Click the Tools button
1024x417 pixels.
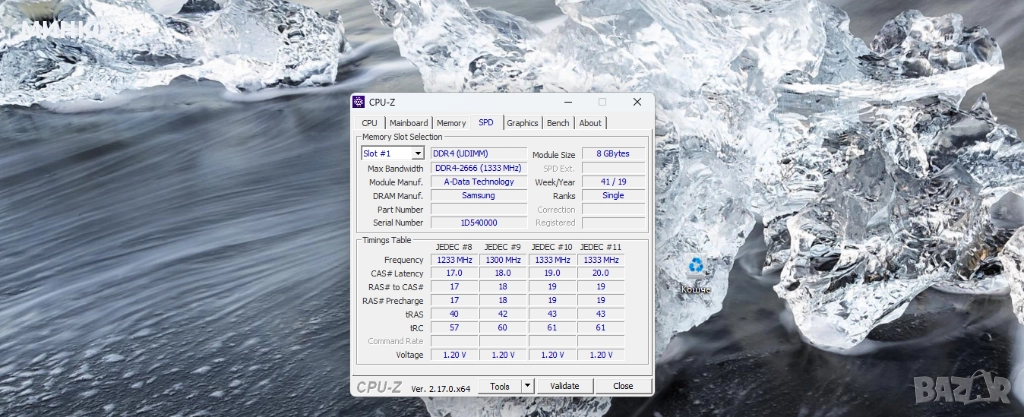click(x=500, y=385)
